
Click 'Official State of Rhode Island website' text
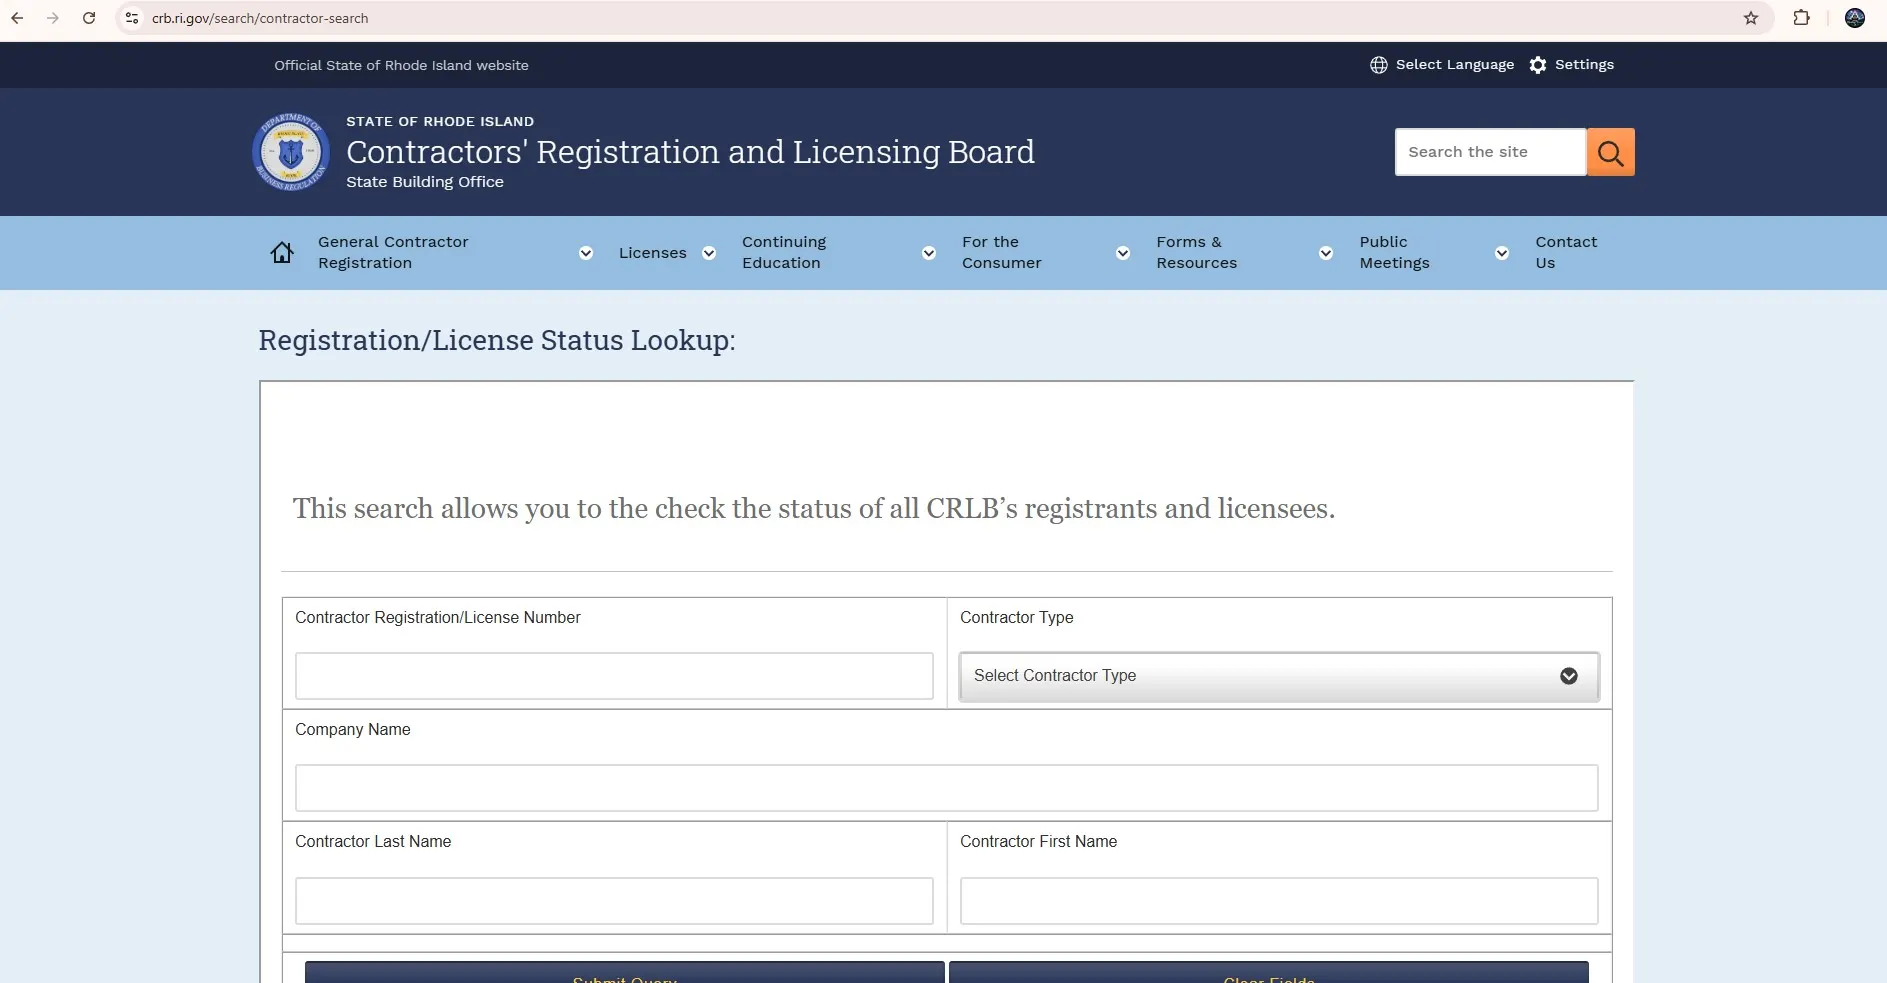401,65
